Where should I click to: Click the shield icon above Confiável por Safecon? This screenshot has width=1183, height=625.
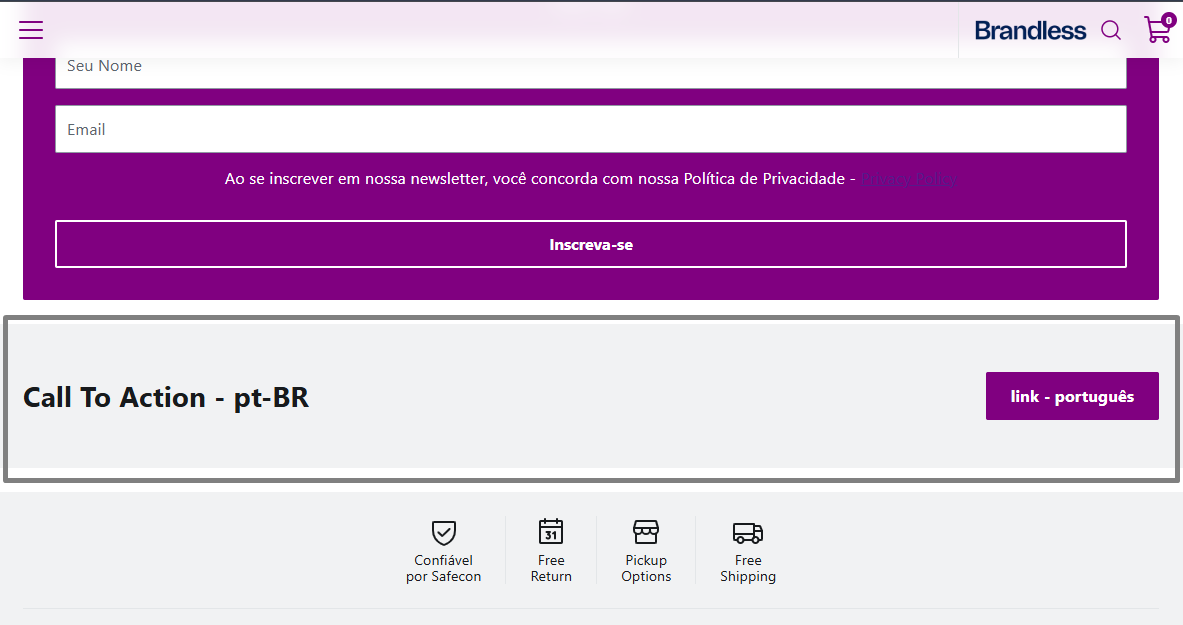click(444, 532)
